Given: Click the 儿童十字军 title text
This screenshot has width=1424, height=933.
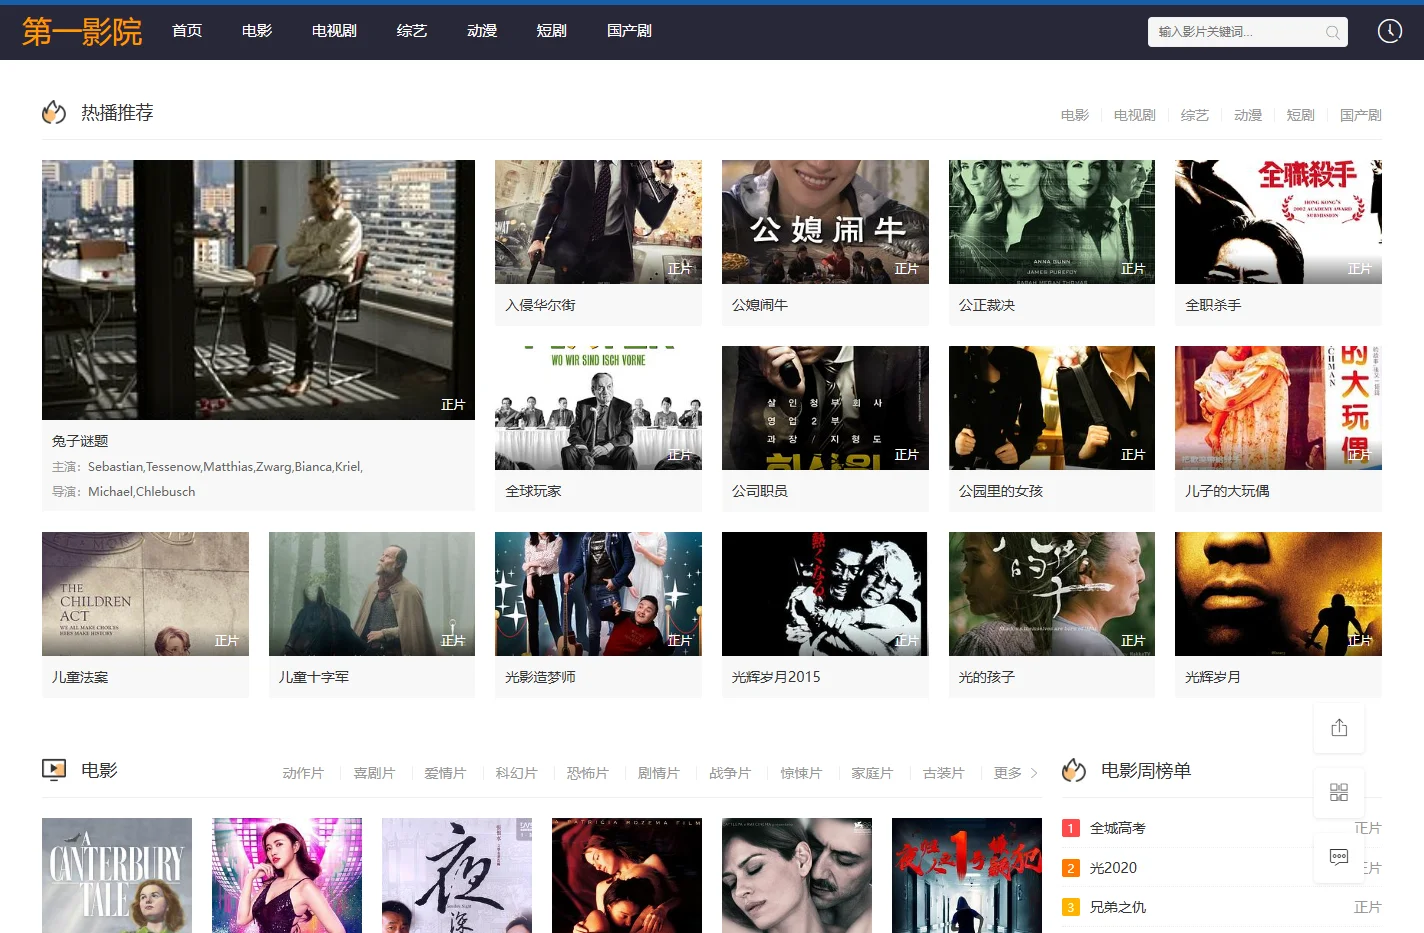Looking at the screenshot, I should pyautogui.click(x=314, y=677).
